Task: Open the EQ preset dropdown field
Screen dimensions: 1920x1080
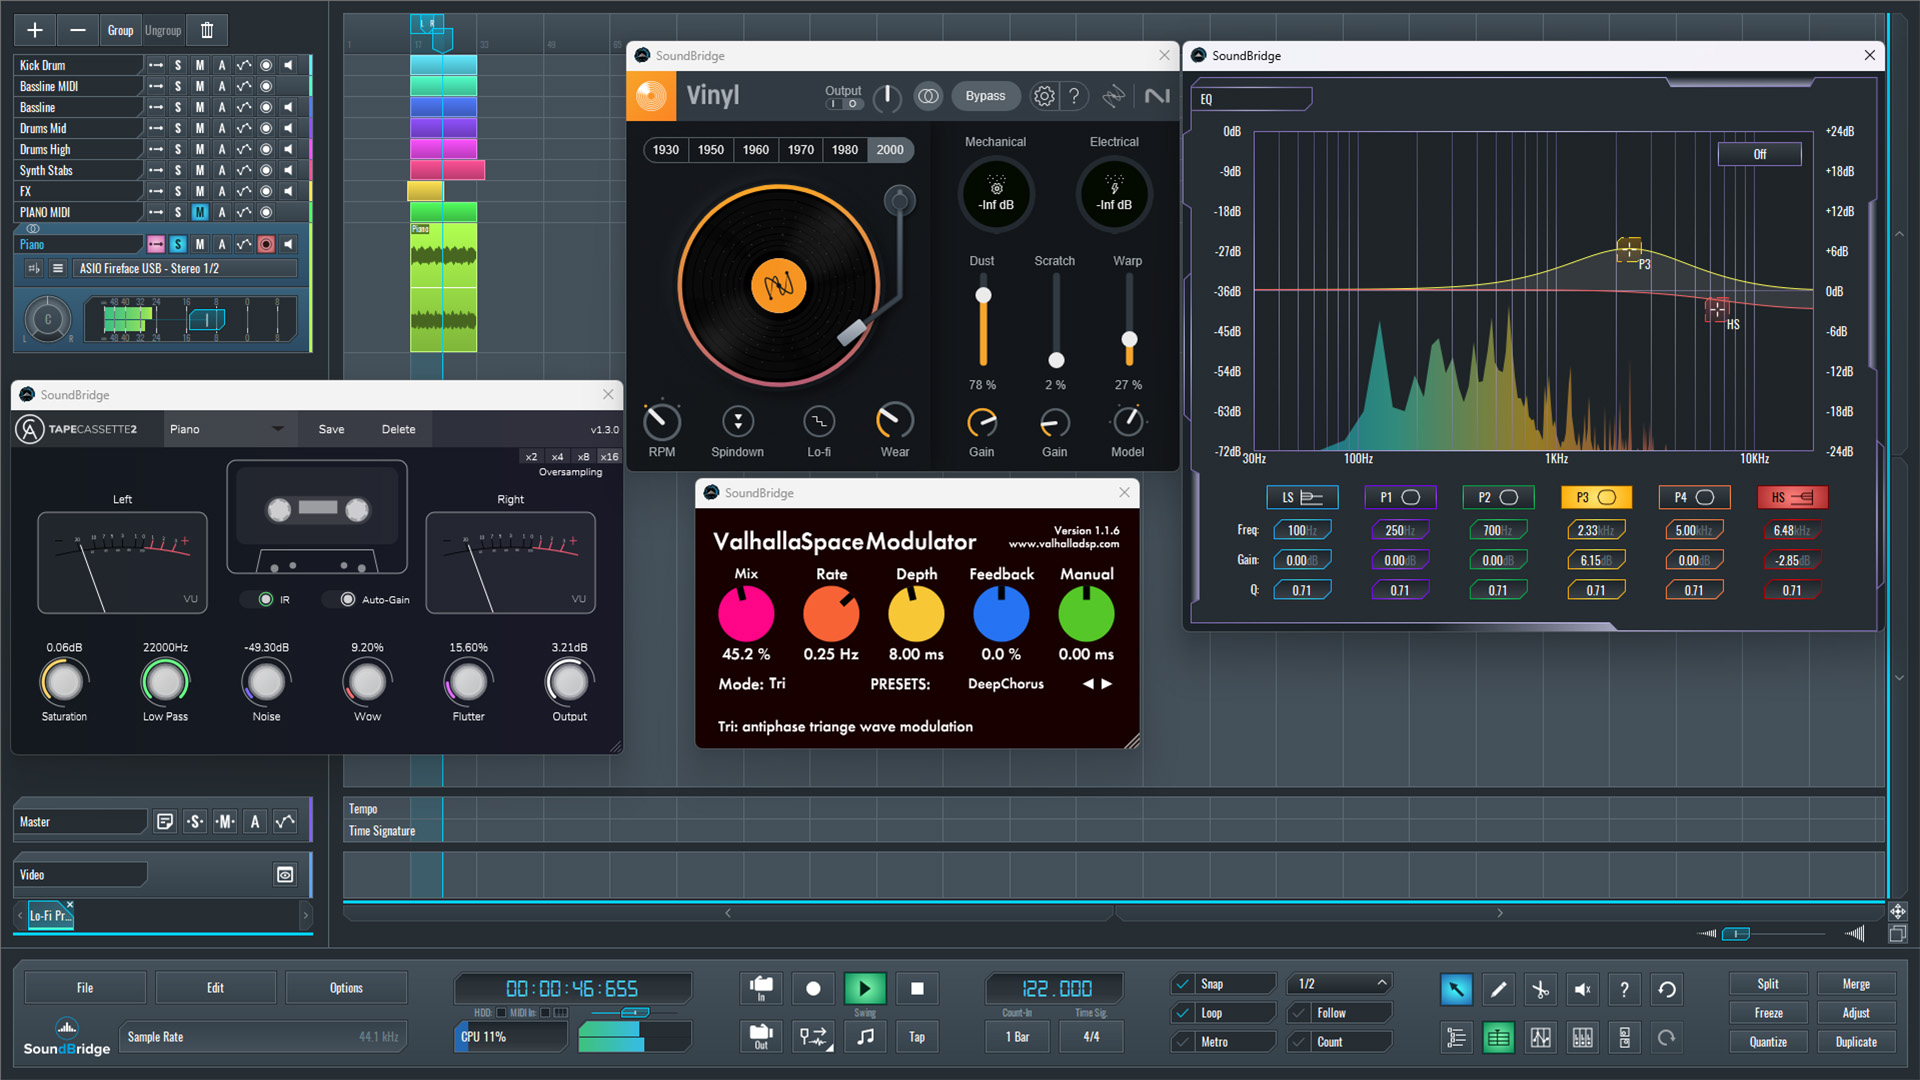Action: [x=1253, y=99]
